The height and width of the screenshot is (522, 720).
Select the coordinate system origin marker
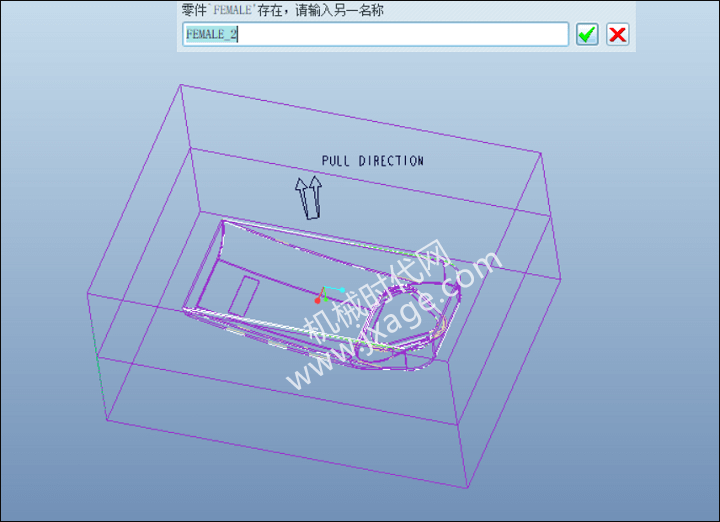tap(328, 294)
